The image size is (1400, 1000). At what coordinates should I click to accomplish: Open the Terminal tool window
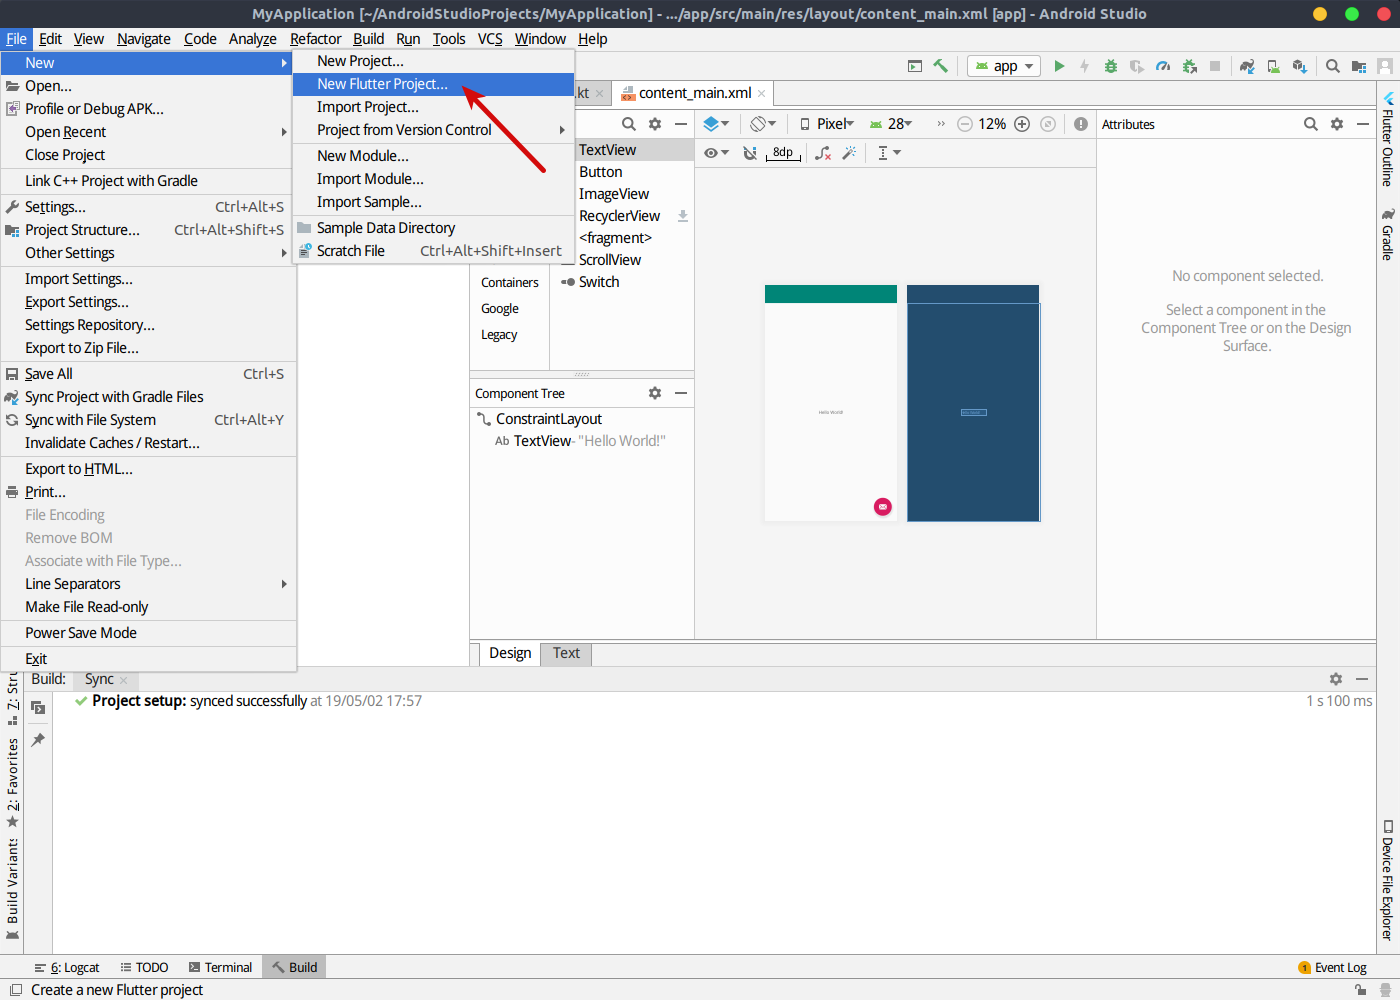(x=220, y=967)
